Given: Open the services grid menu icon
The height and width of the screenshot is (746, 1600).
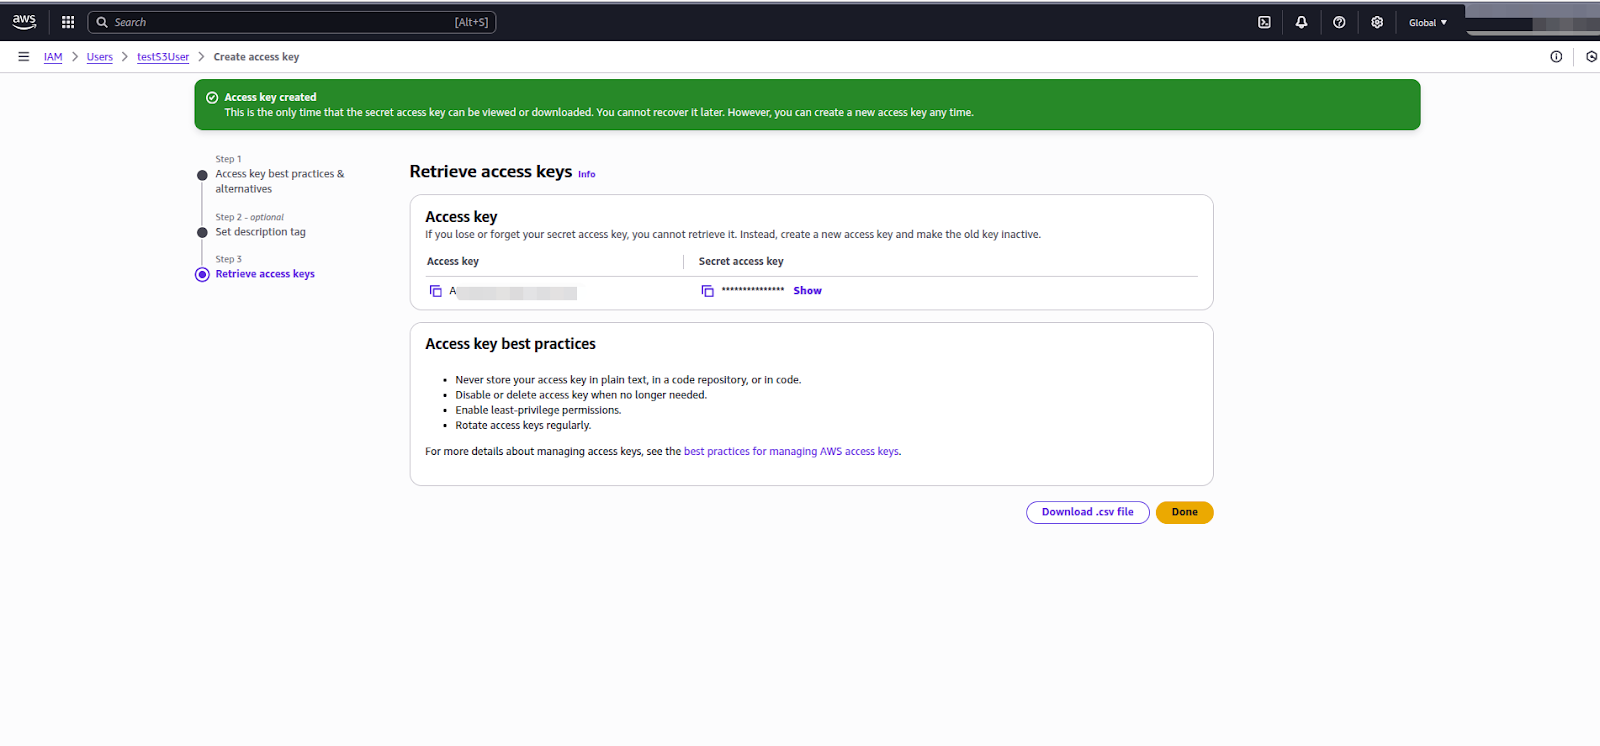Looking at the screenshot, I should (x=68, y=22).
